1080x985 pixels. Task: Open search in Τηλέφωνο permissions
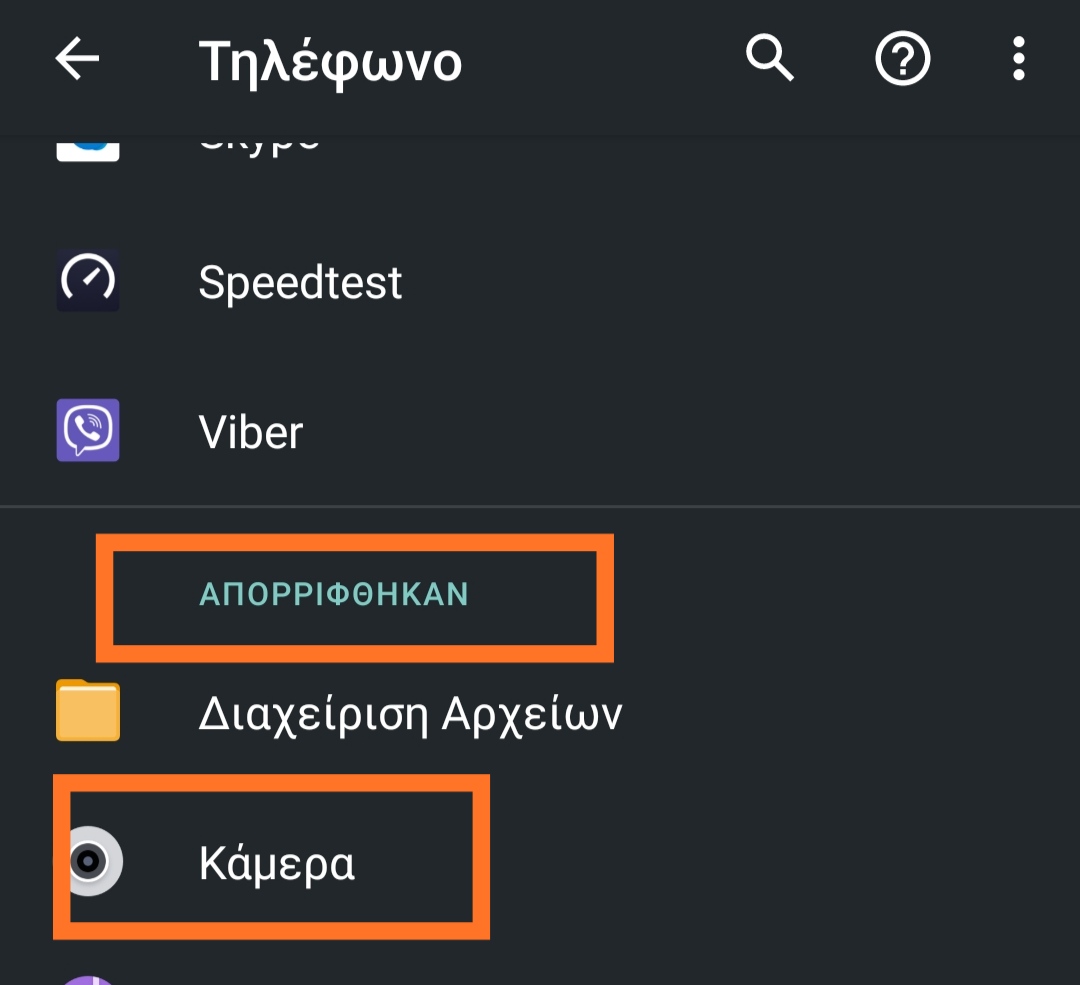tap(769, 60)
